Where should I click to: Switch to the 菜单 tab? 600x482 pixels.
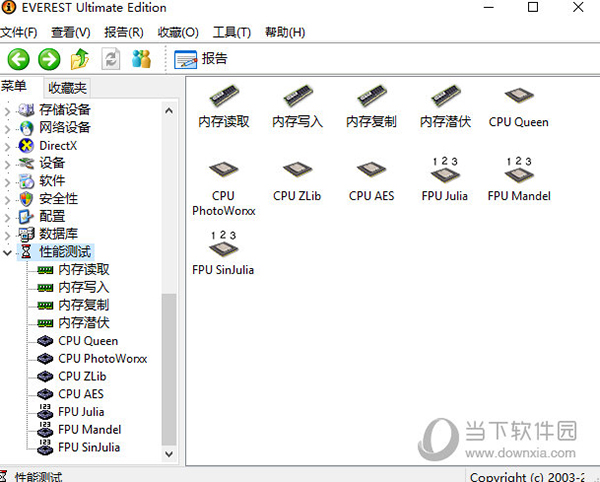tap(14, 86)
